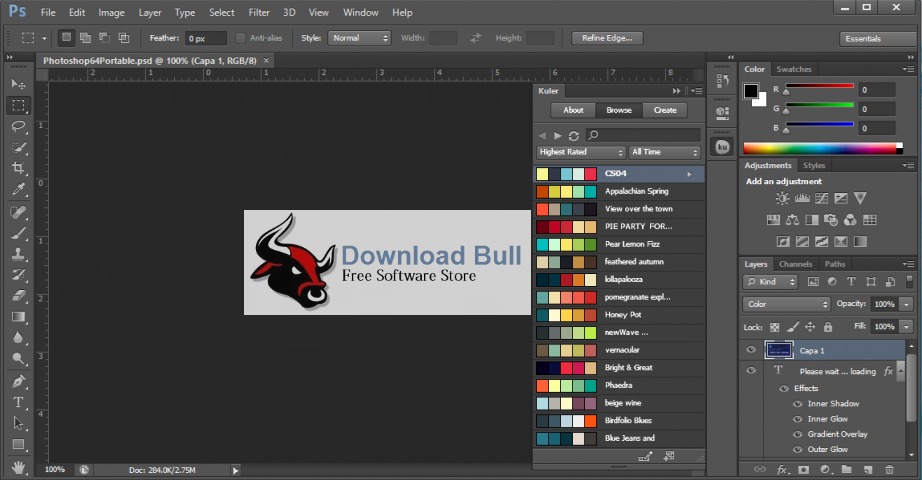Click the About button in Kuler
This screenshot has height=480, width=922.
[573, 110]
